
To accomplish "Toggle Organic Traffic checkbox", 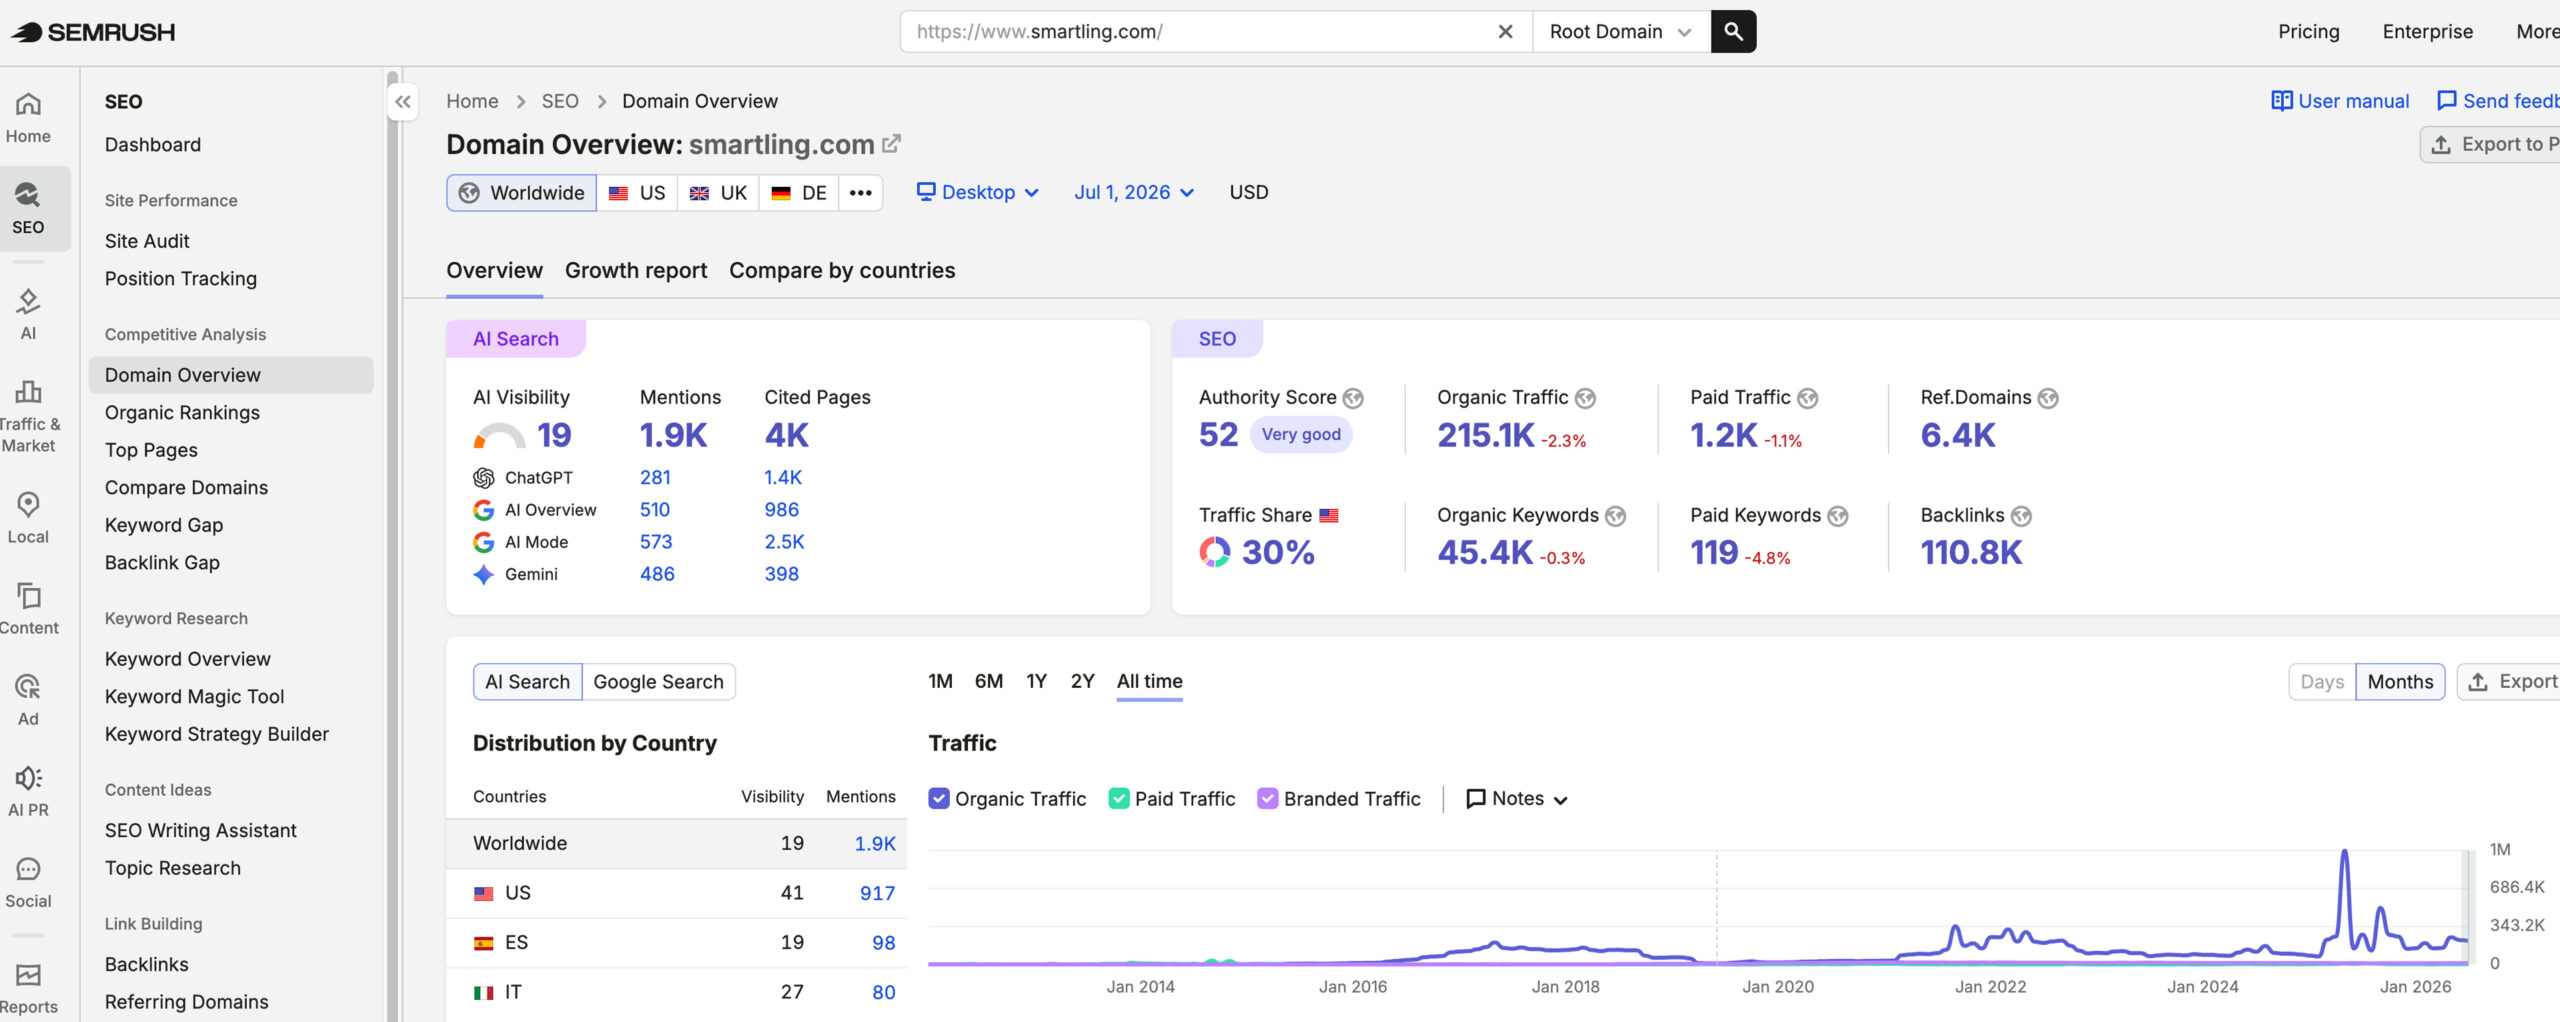I will click(x=938, y=798).
